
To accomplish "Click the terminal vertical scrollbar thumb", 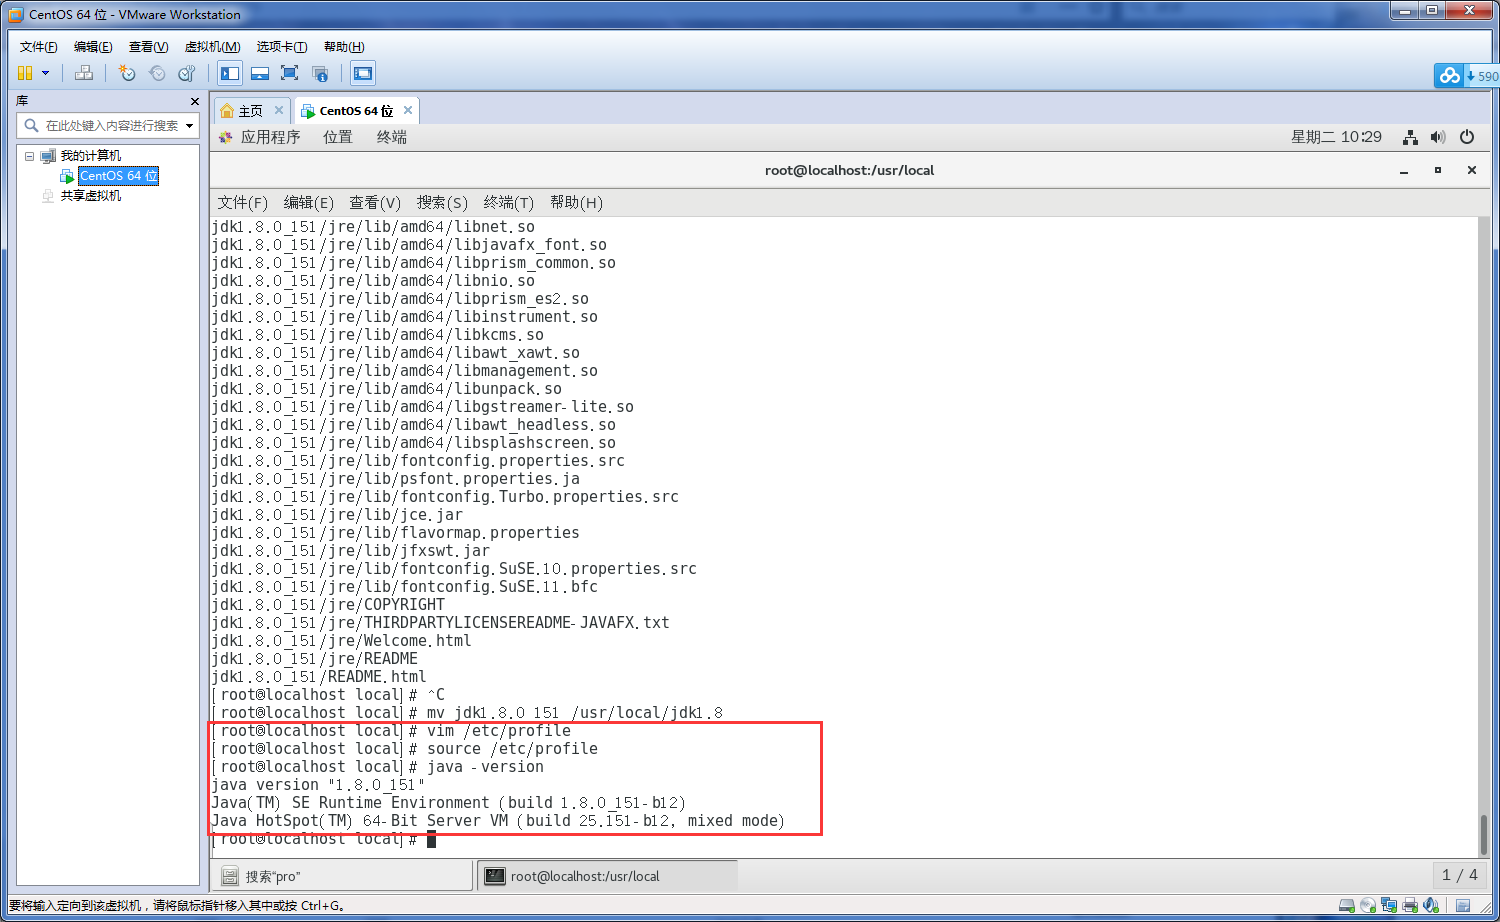I will (x=1483, y=834).
